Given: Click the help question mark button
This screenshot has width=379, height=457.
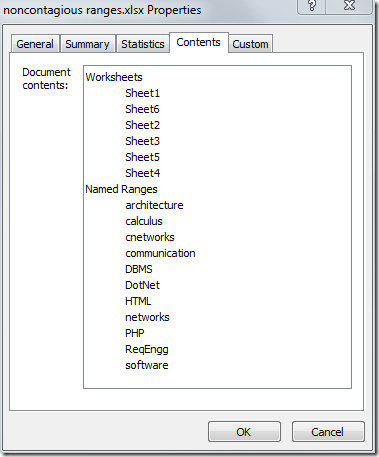Looking at the screenshot, I should pos(312,5).
